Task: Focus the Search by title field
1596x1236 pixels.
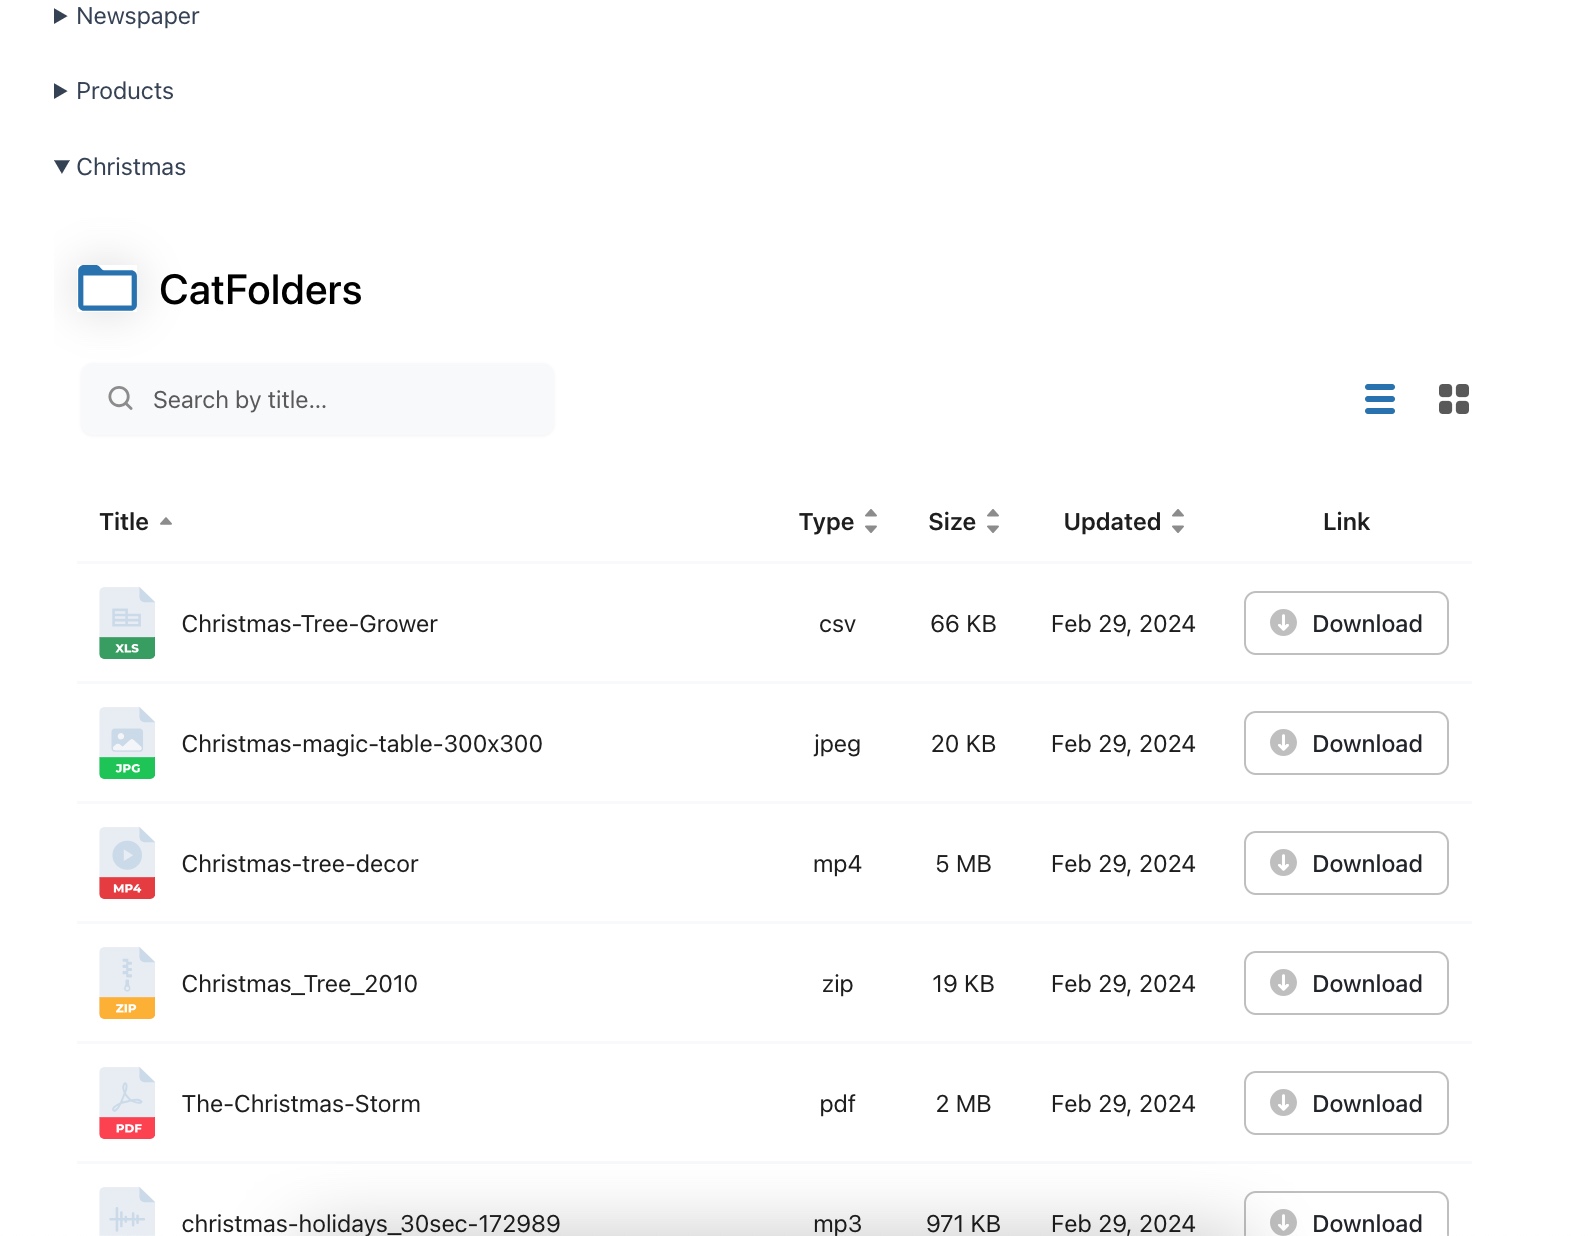Action: pyautogui.click(x=330, y=400)
